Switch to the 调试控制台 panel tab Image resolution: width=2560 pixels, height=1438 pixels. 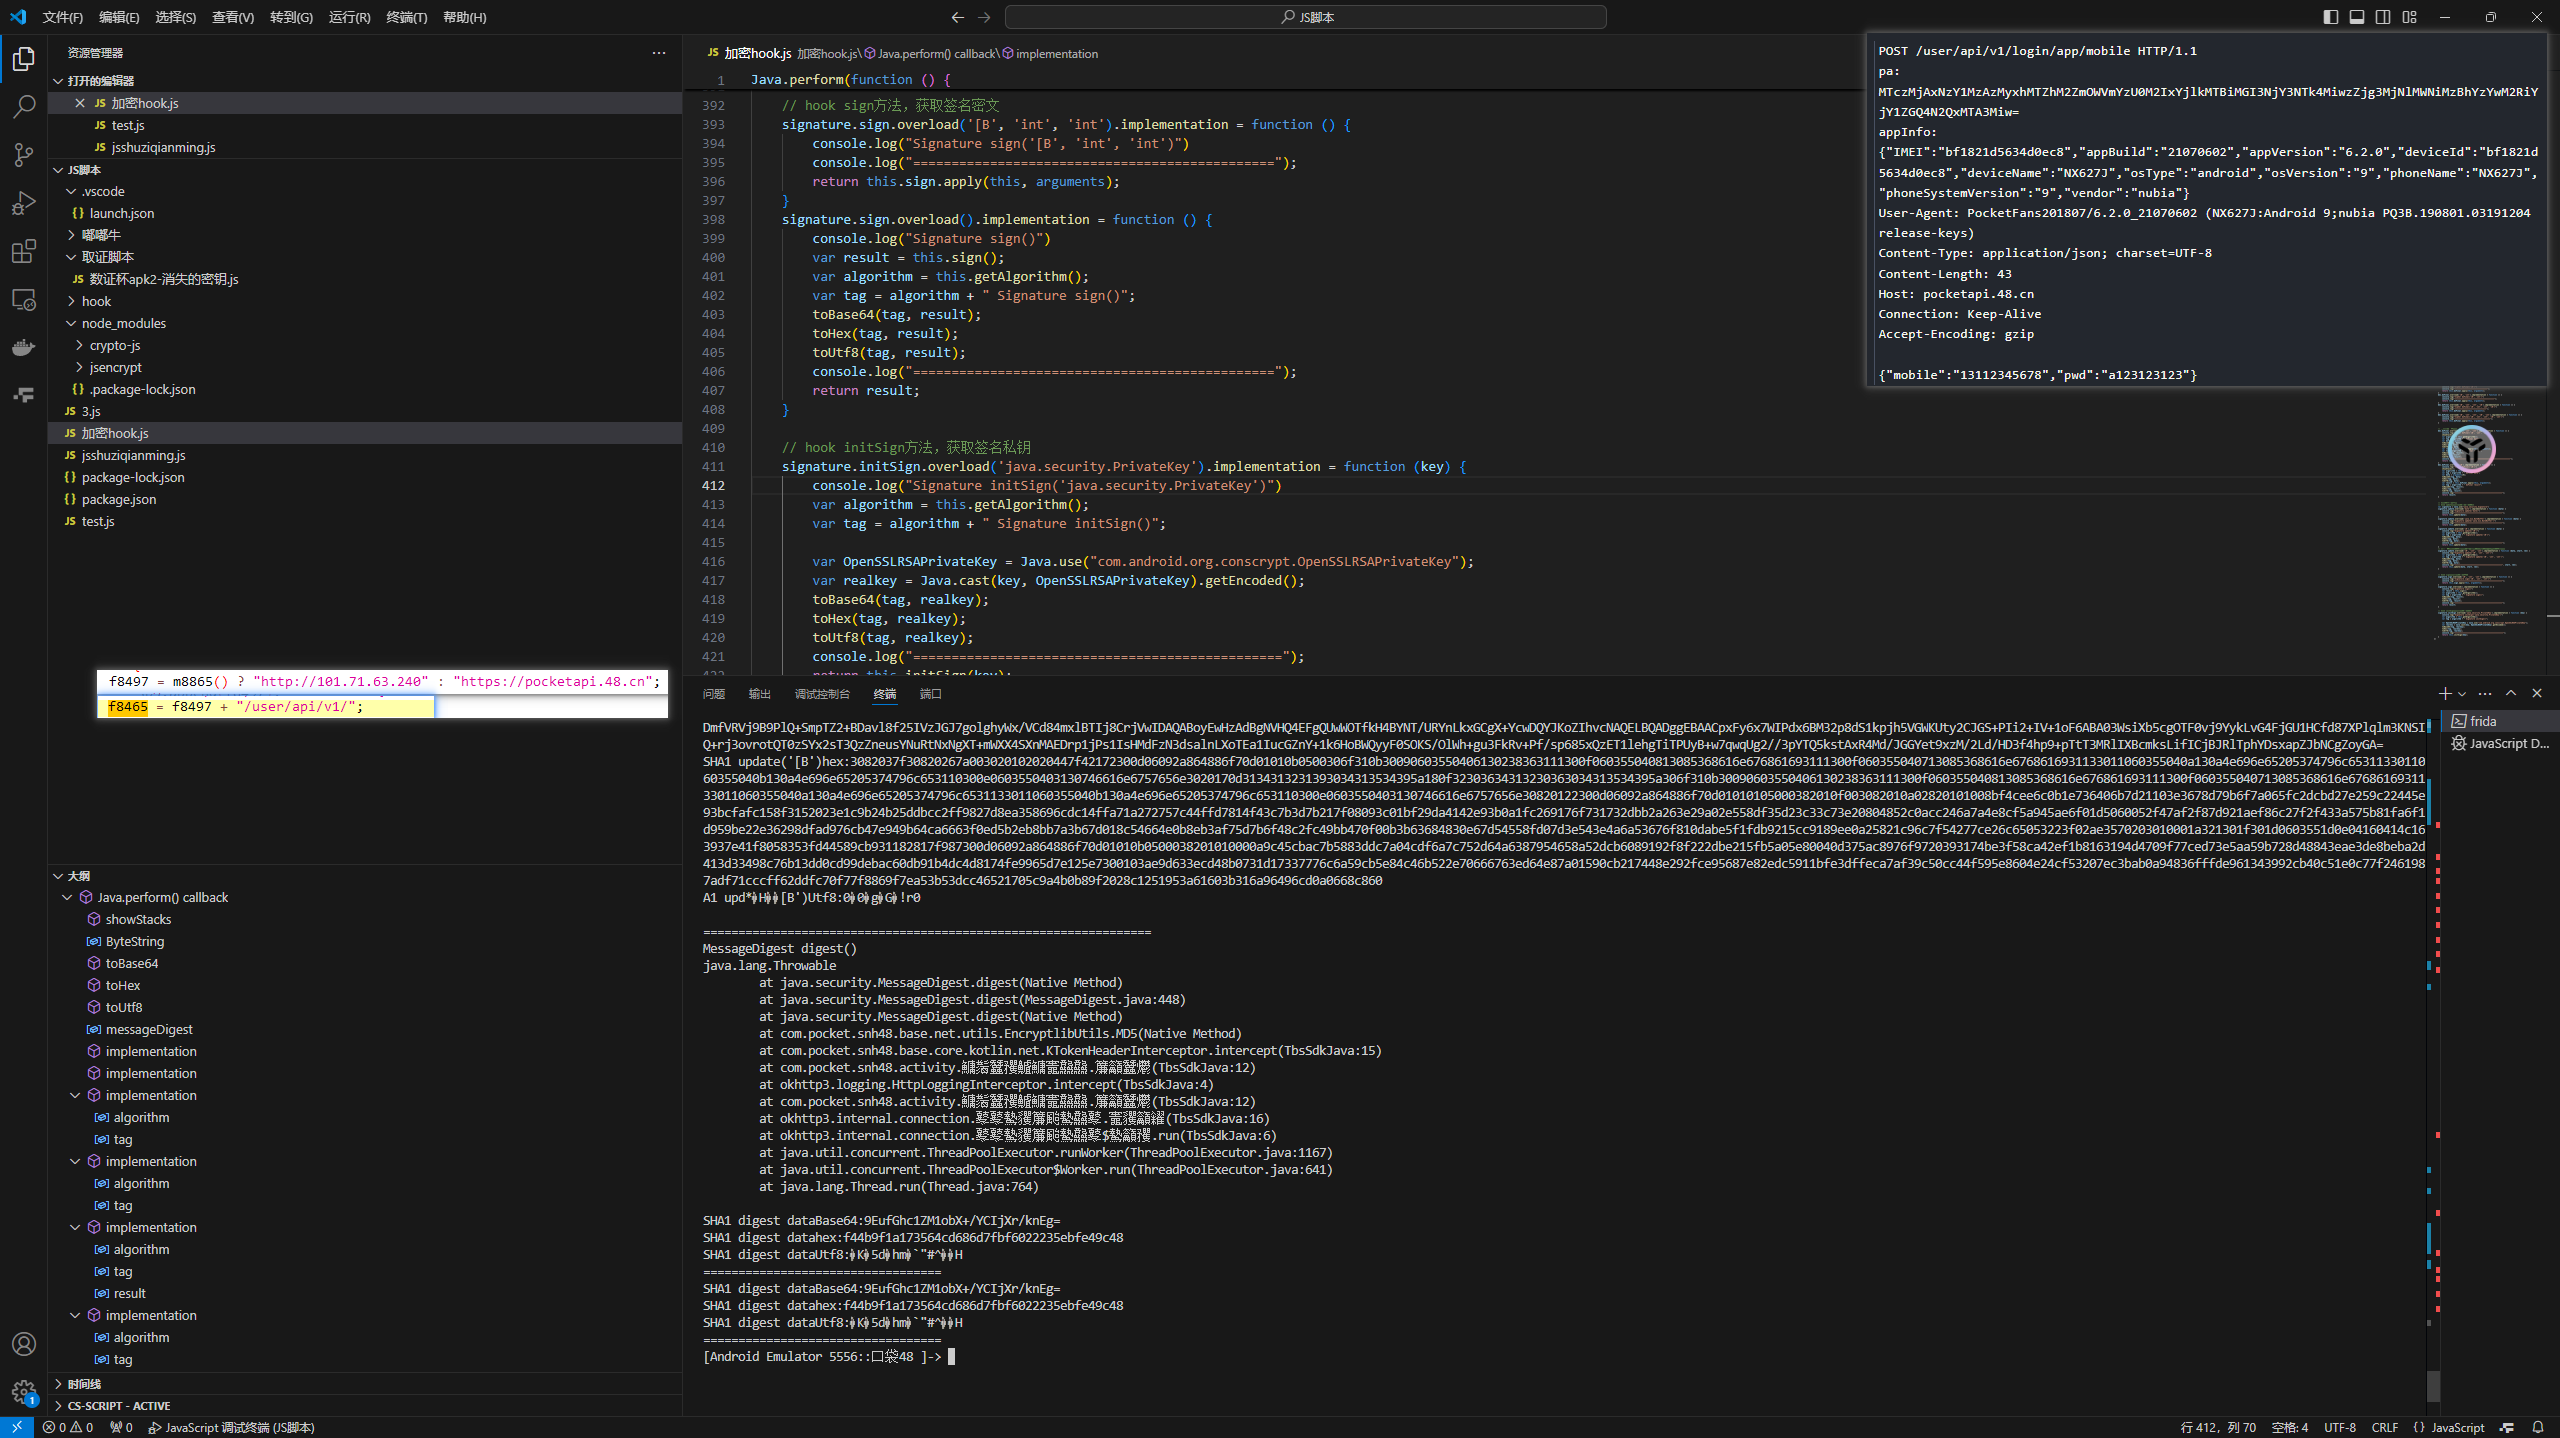pos(821,694)
